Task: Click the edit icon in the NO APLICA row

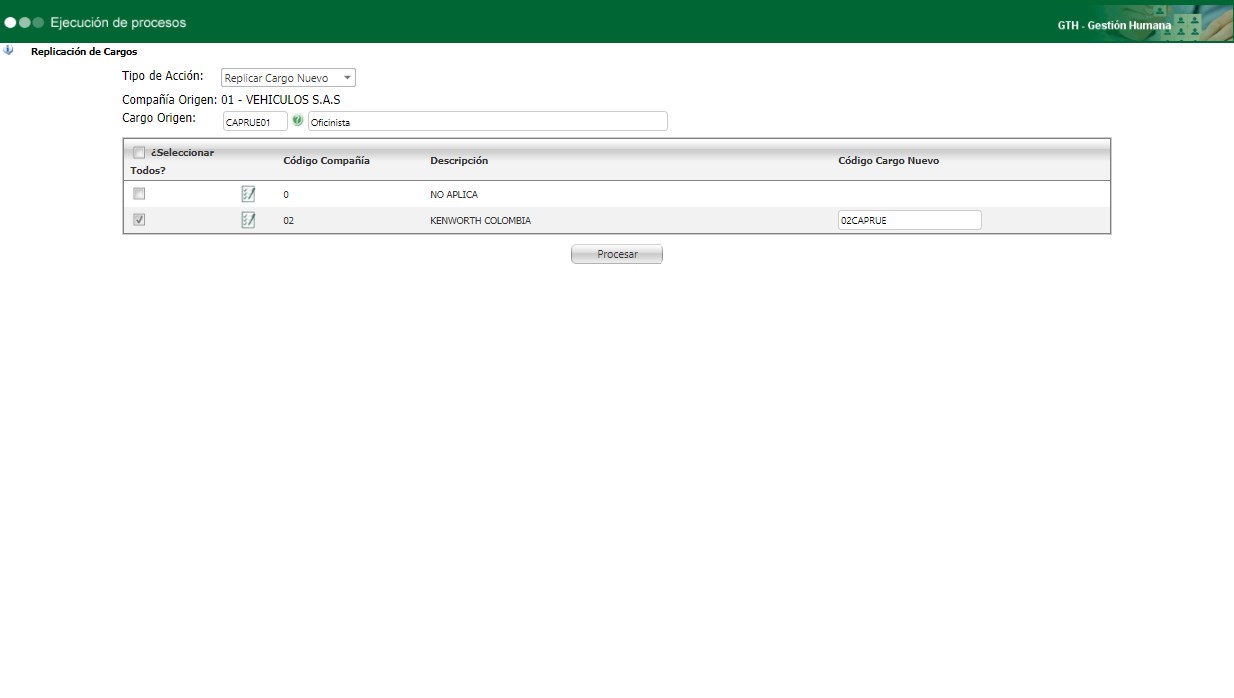Action: coord(248,194)
